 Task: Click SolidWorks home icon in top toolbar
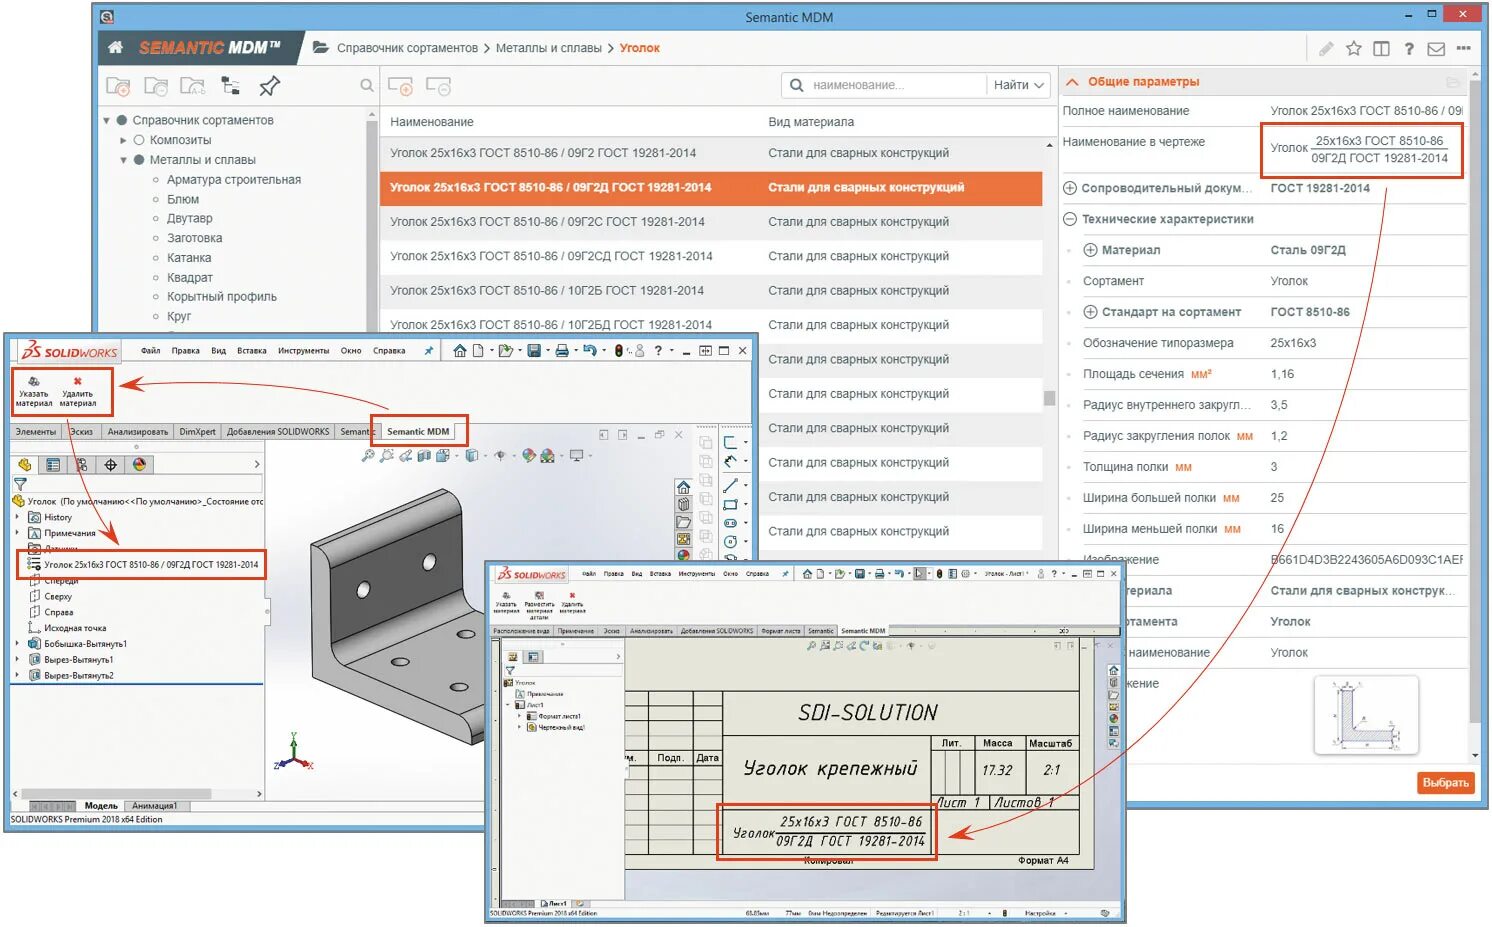(x=460, y=350)
